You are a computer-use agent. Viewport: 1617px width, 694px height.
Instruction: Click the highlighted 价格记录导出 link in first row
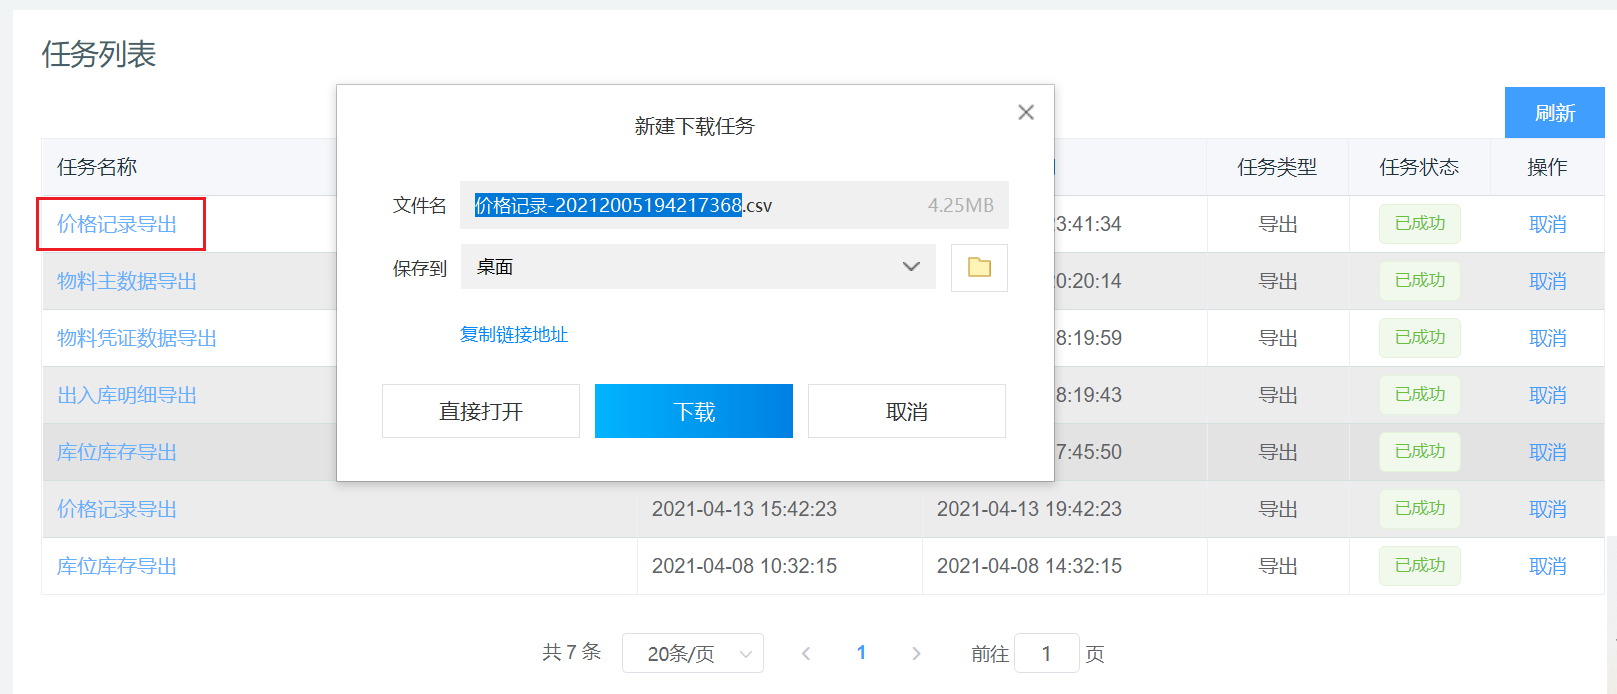click(x=117, y=224)
